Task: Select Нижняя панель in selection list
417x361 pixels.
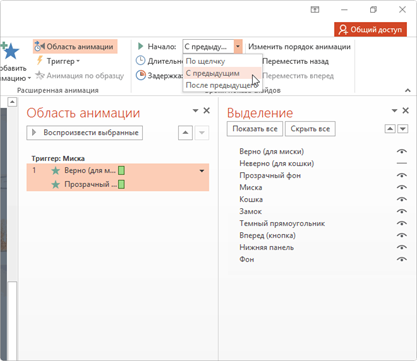Action: pyautogui.click(x=267, y=248)
